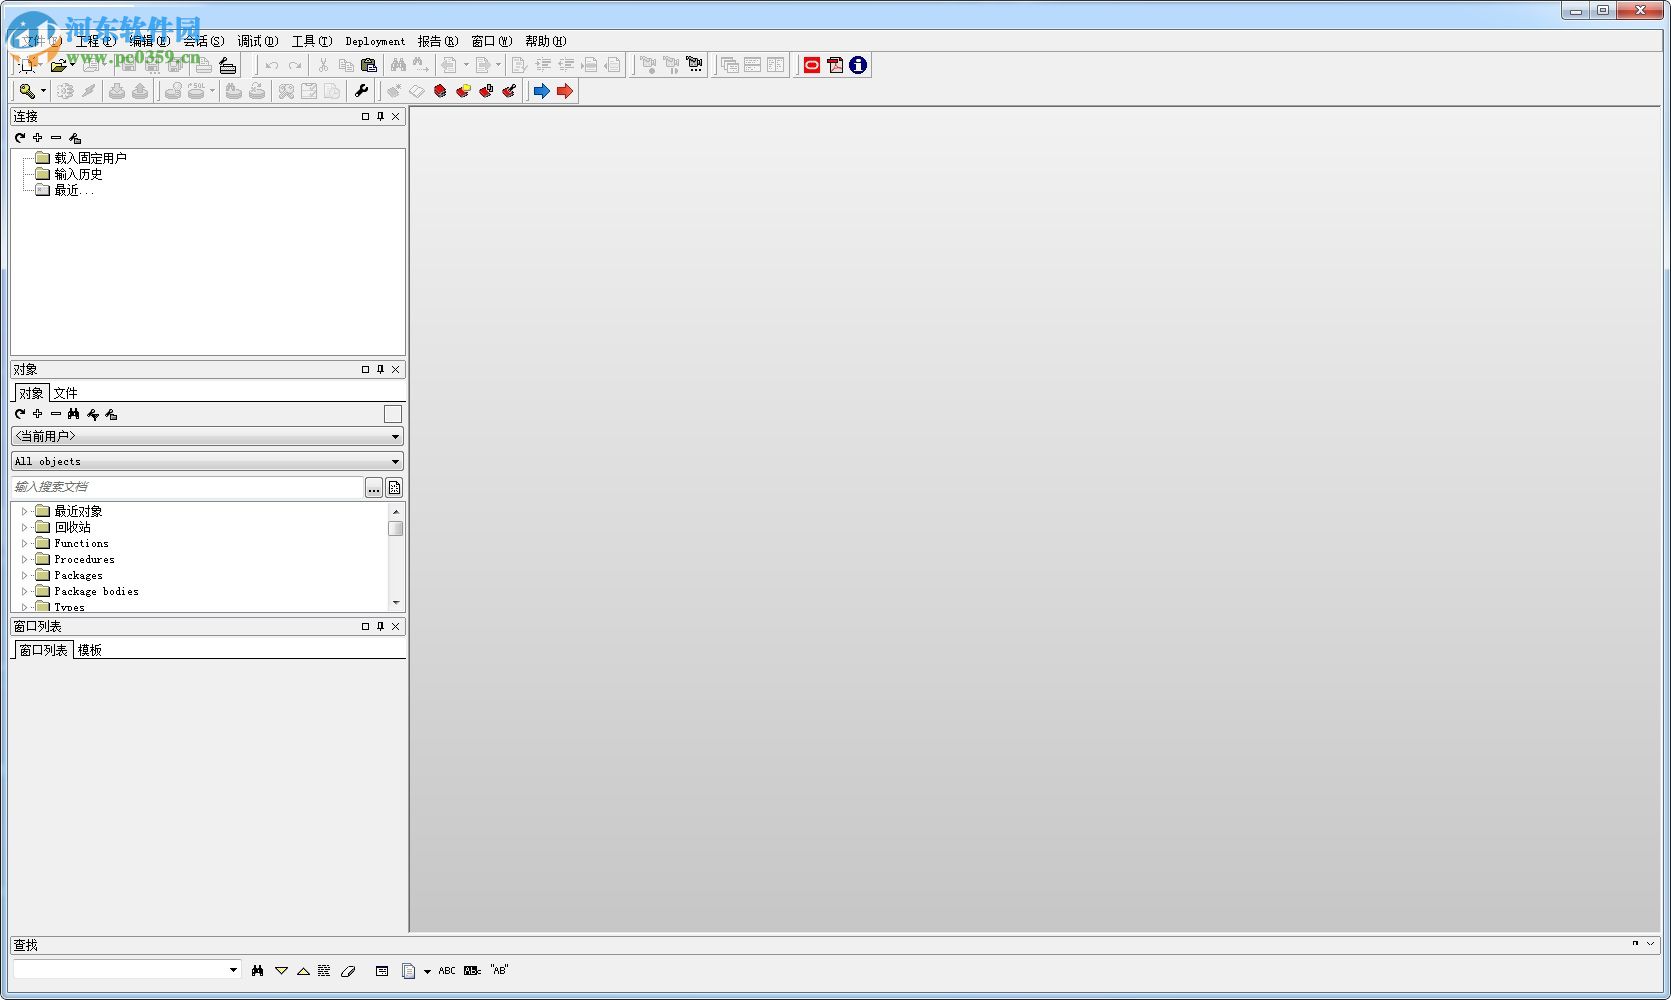The height and width of the screenshot is (1000, 1671).
Task: Click the 输入搜索文档 search field
Action: point(186,487)
